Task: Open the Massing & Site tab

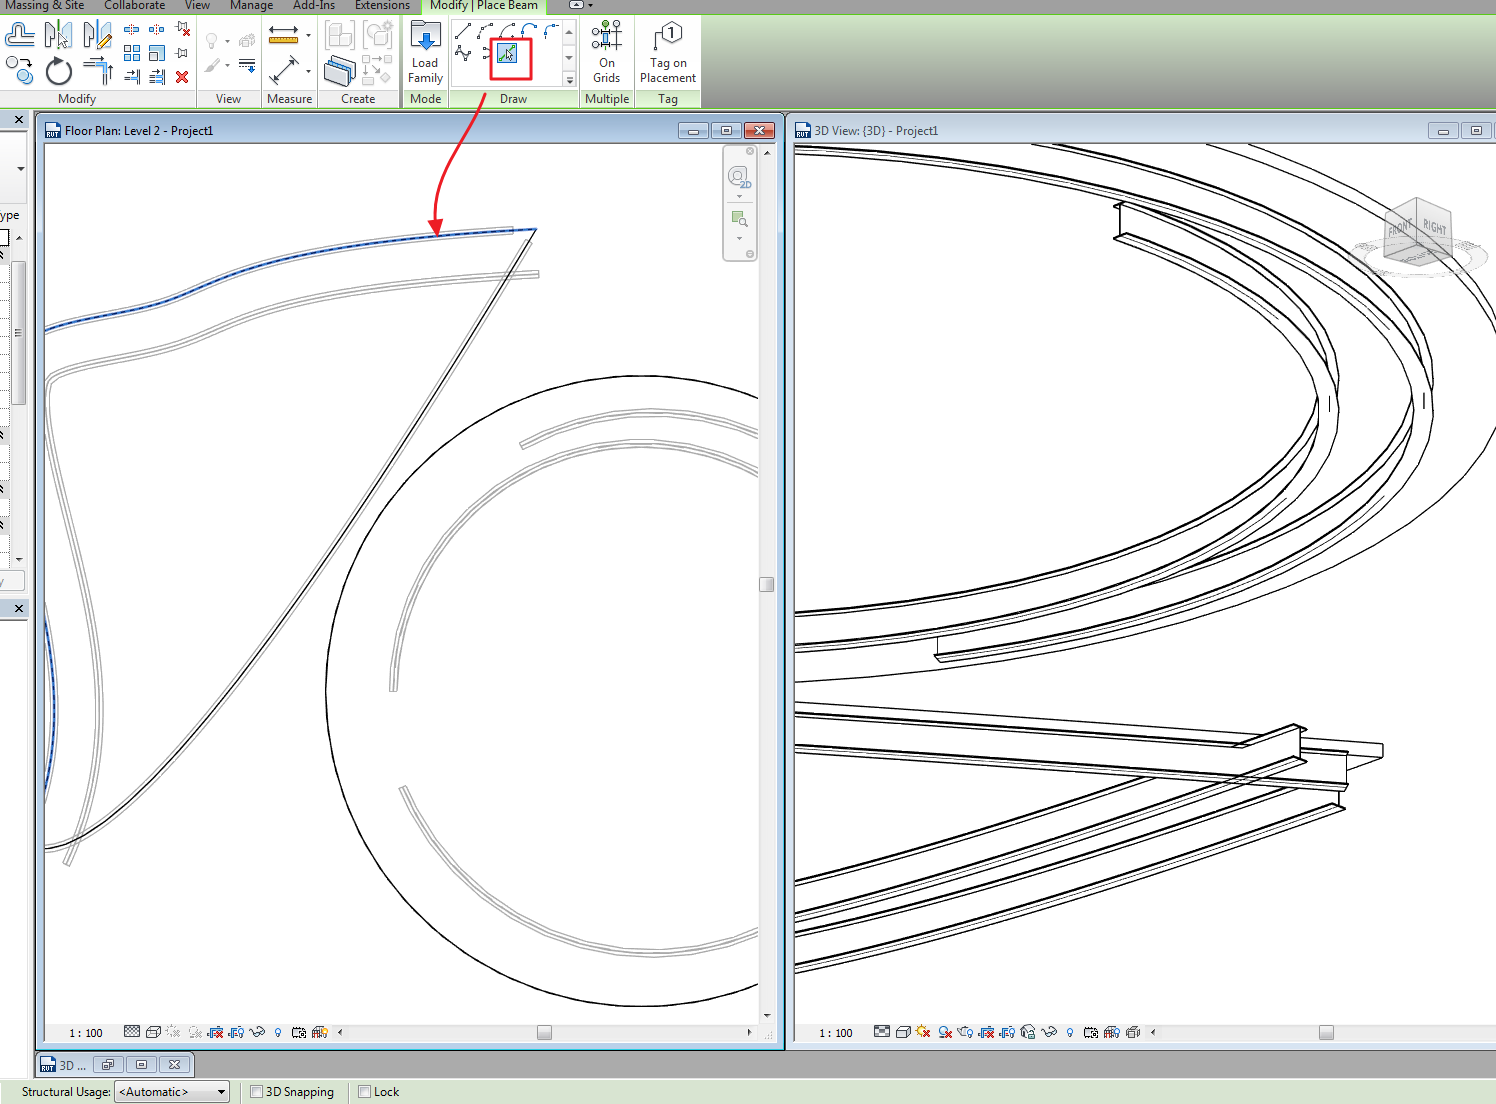Action: (45, 6)
